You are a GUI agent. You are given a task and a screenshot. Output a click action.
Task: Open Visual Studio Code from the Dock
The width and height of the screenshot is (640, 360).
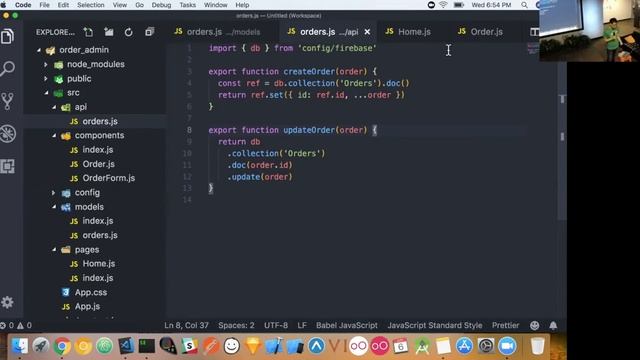pos(126,346)
